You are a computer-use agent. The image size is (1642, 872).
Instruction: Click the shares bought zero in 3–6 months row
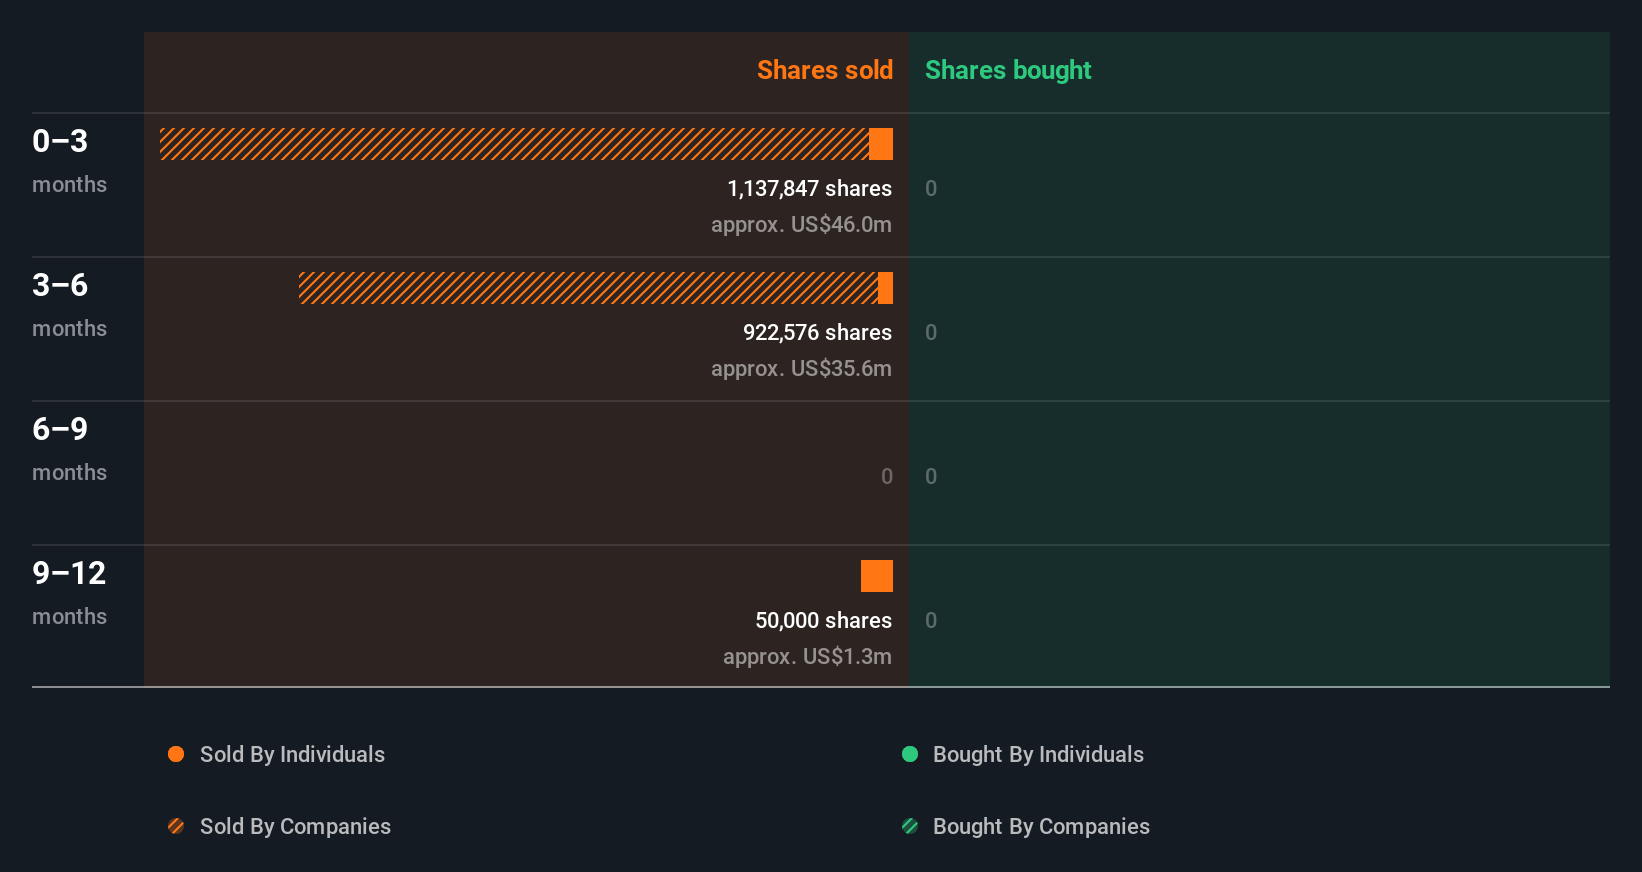[x=931, y=332]
